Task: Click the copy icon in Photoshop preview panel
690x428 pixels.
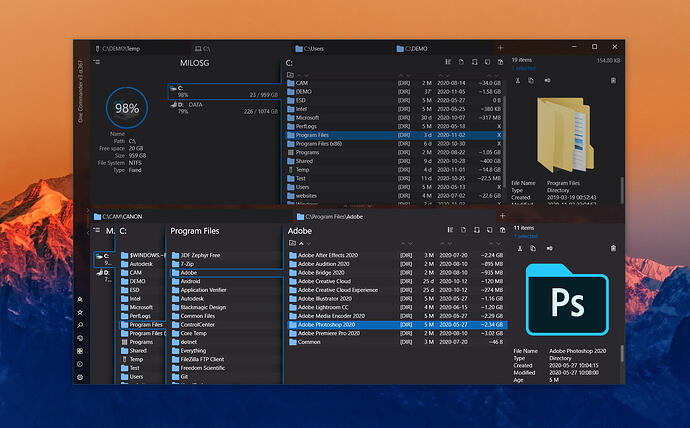Action: click(x=533, y=248)
